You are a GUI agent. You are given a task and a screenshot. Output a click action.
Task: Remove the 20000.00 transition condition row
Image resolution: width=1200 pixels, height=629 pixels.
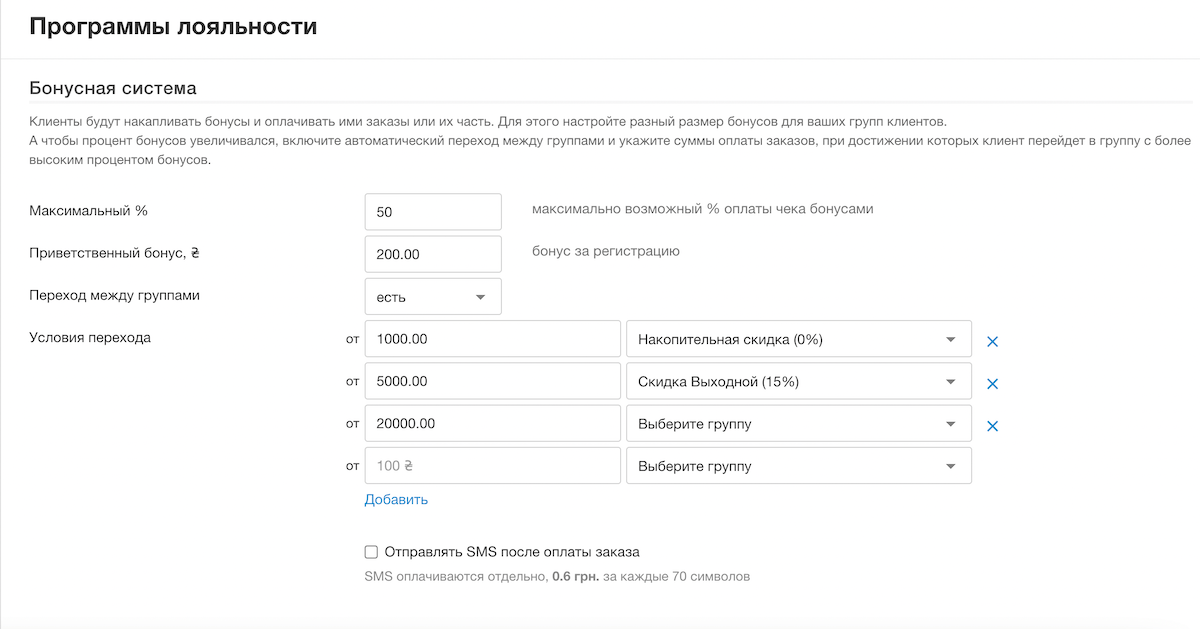992,425
